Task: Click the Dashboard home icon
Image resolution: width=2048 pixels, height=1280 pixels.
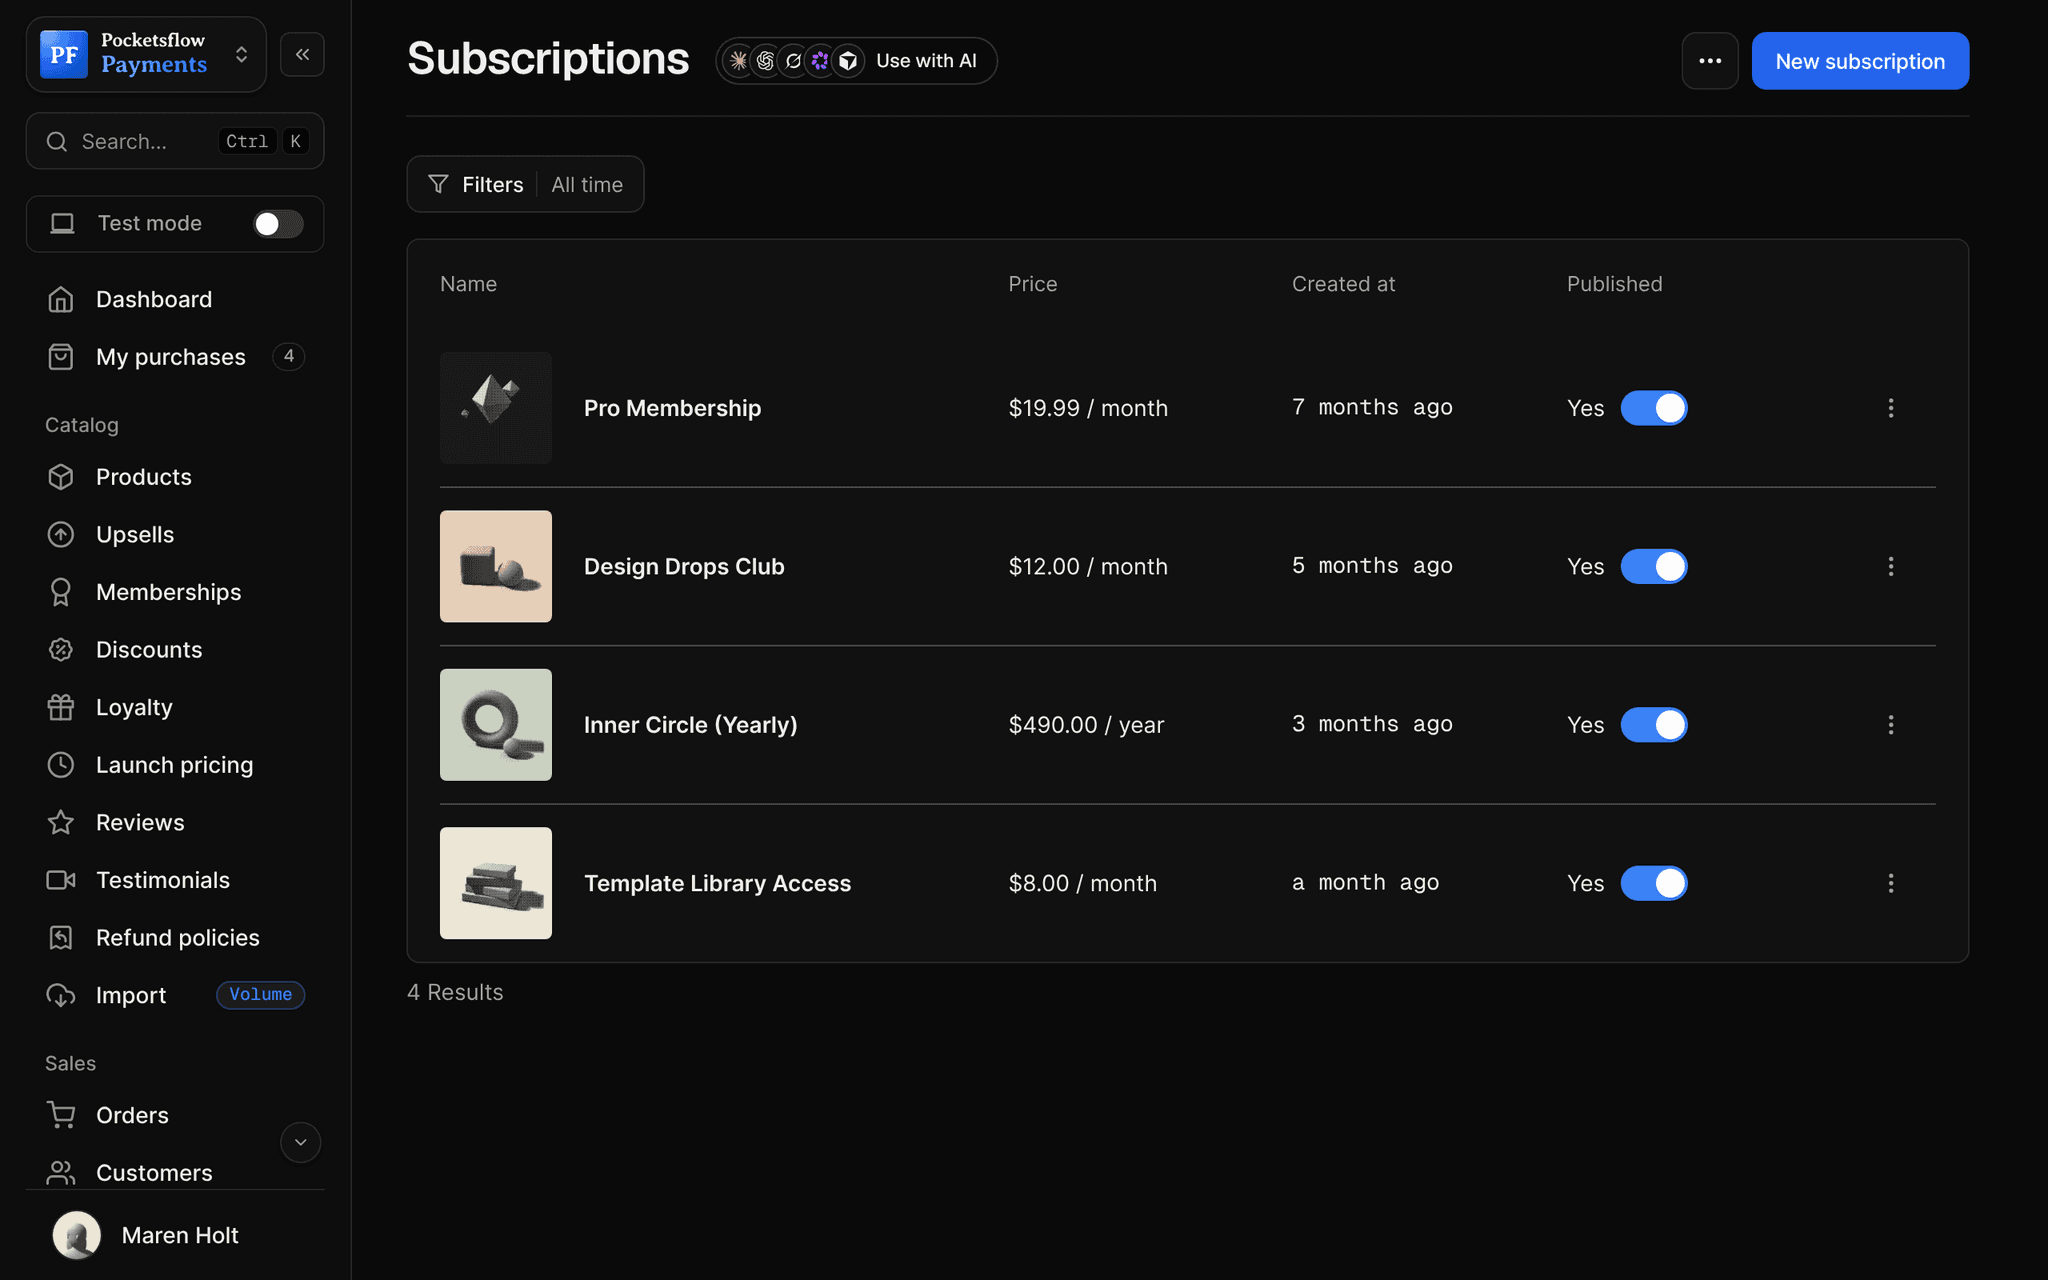Action: 61,299
